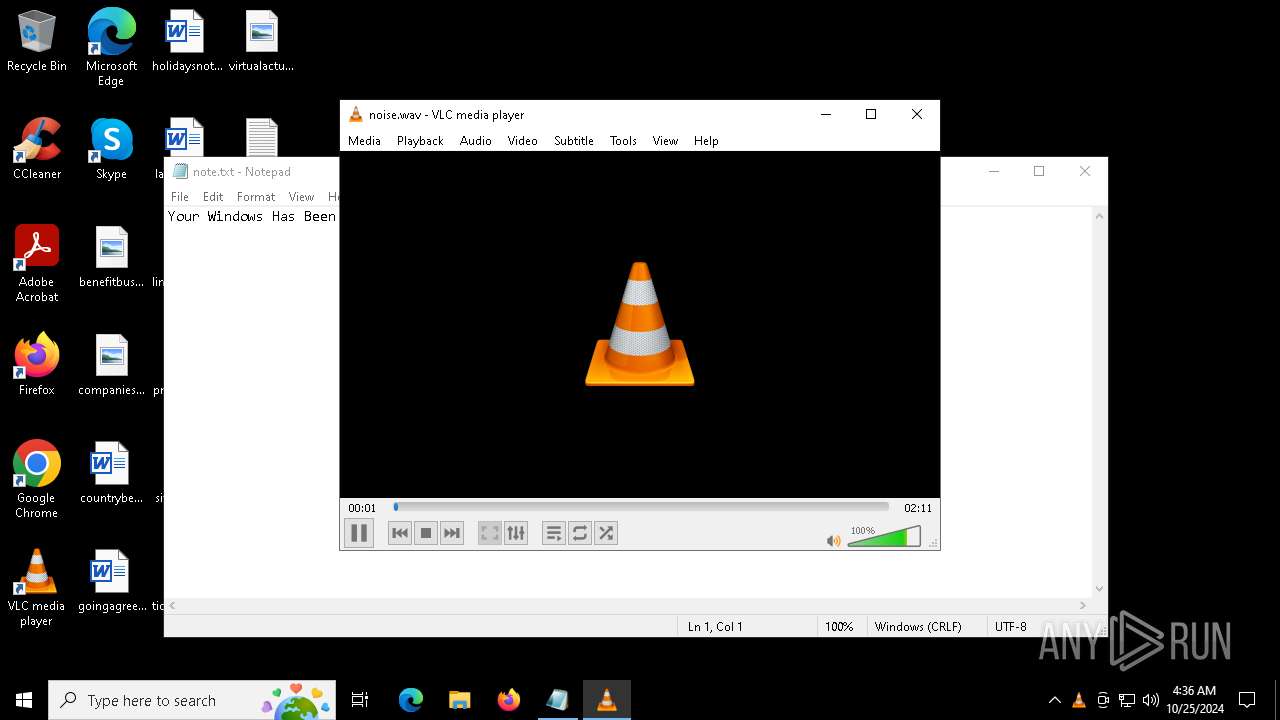Viewport: 1280px width, 720px height.
Task: Pause playback in VLC
Action: click(359, 533)
